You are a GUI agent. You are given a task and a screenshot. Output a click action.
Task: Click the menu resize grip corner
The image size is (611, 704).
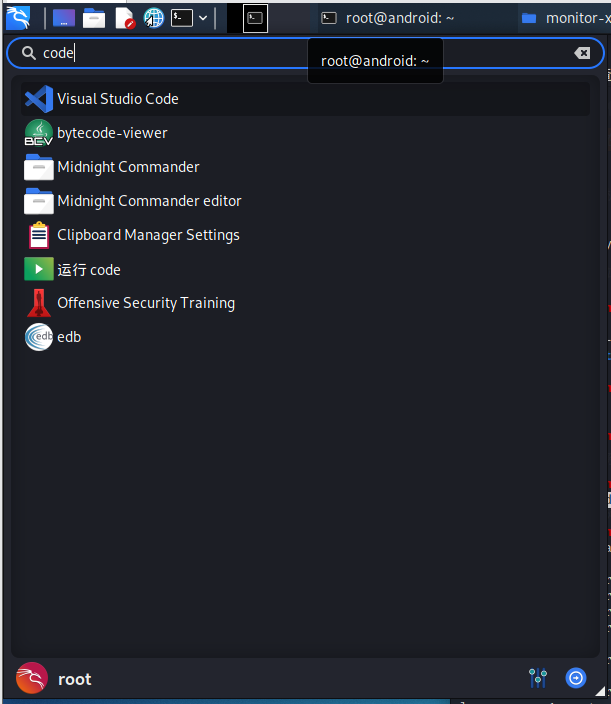pos(600,691)
